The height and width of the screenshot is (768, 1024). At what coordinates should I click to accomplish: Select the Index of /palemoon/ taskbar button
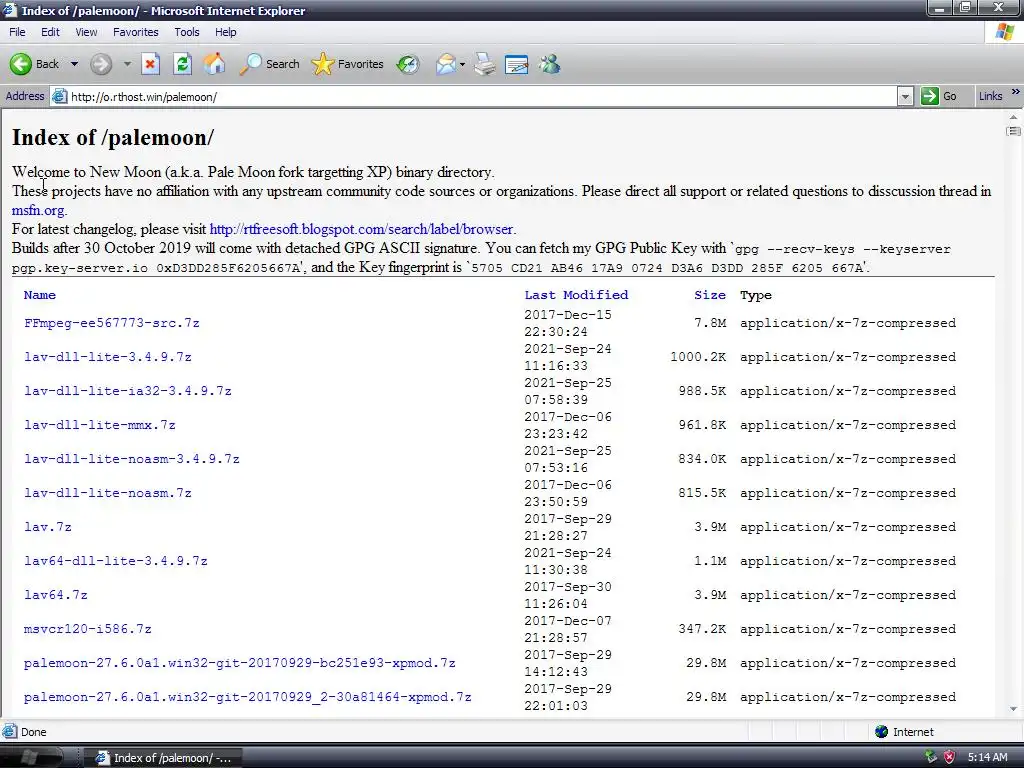click(x=163, y=758)
